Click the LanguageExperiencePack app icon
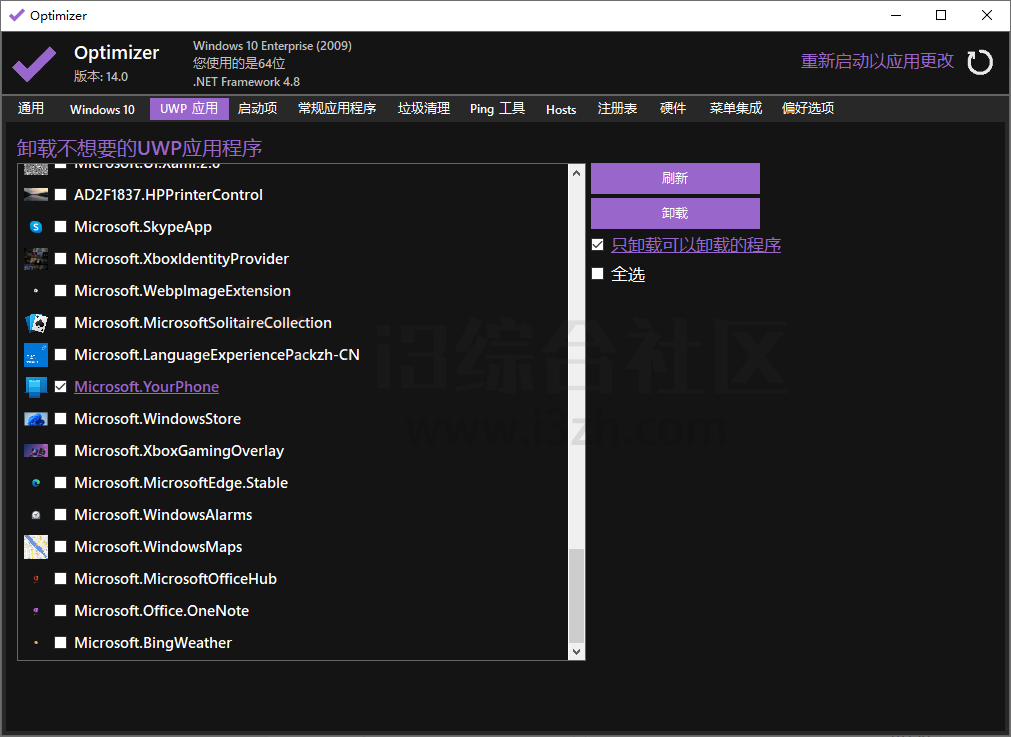 tap(36, 355)
